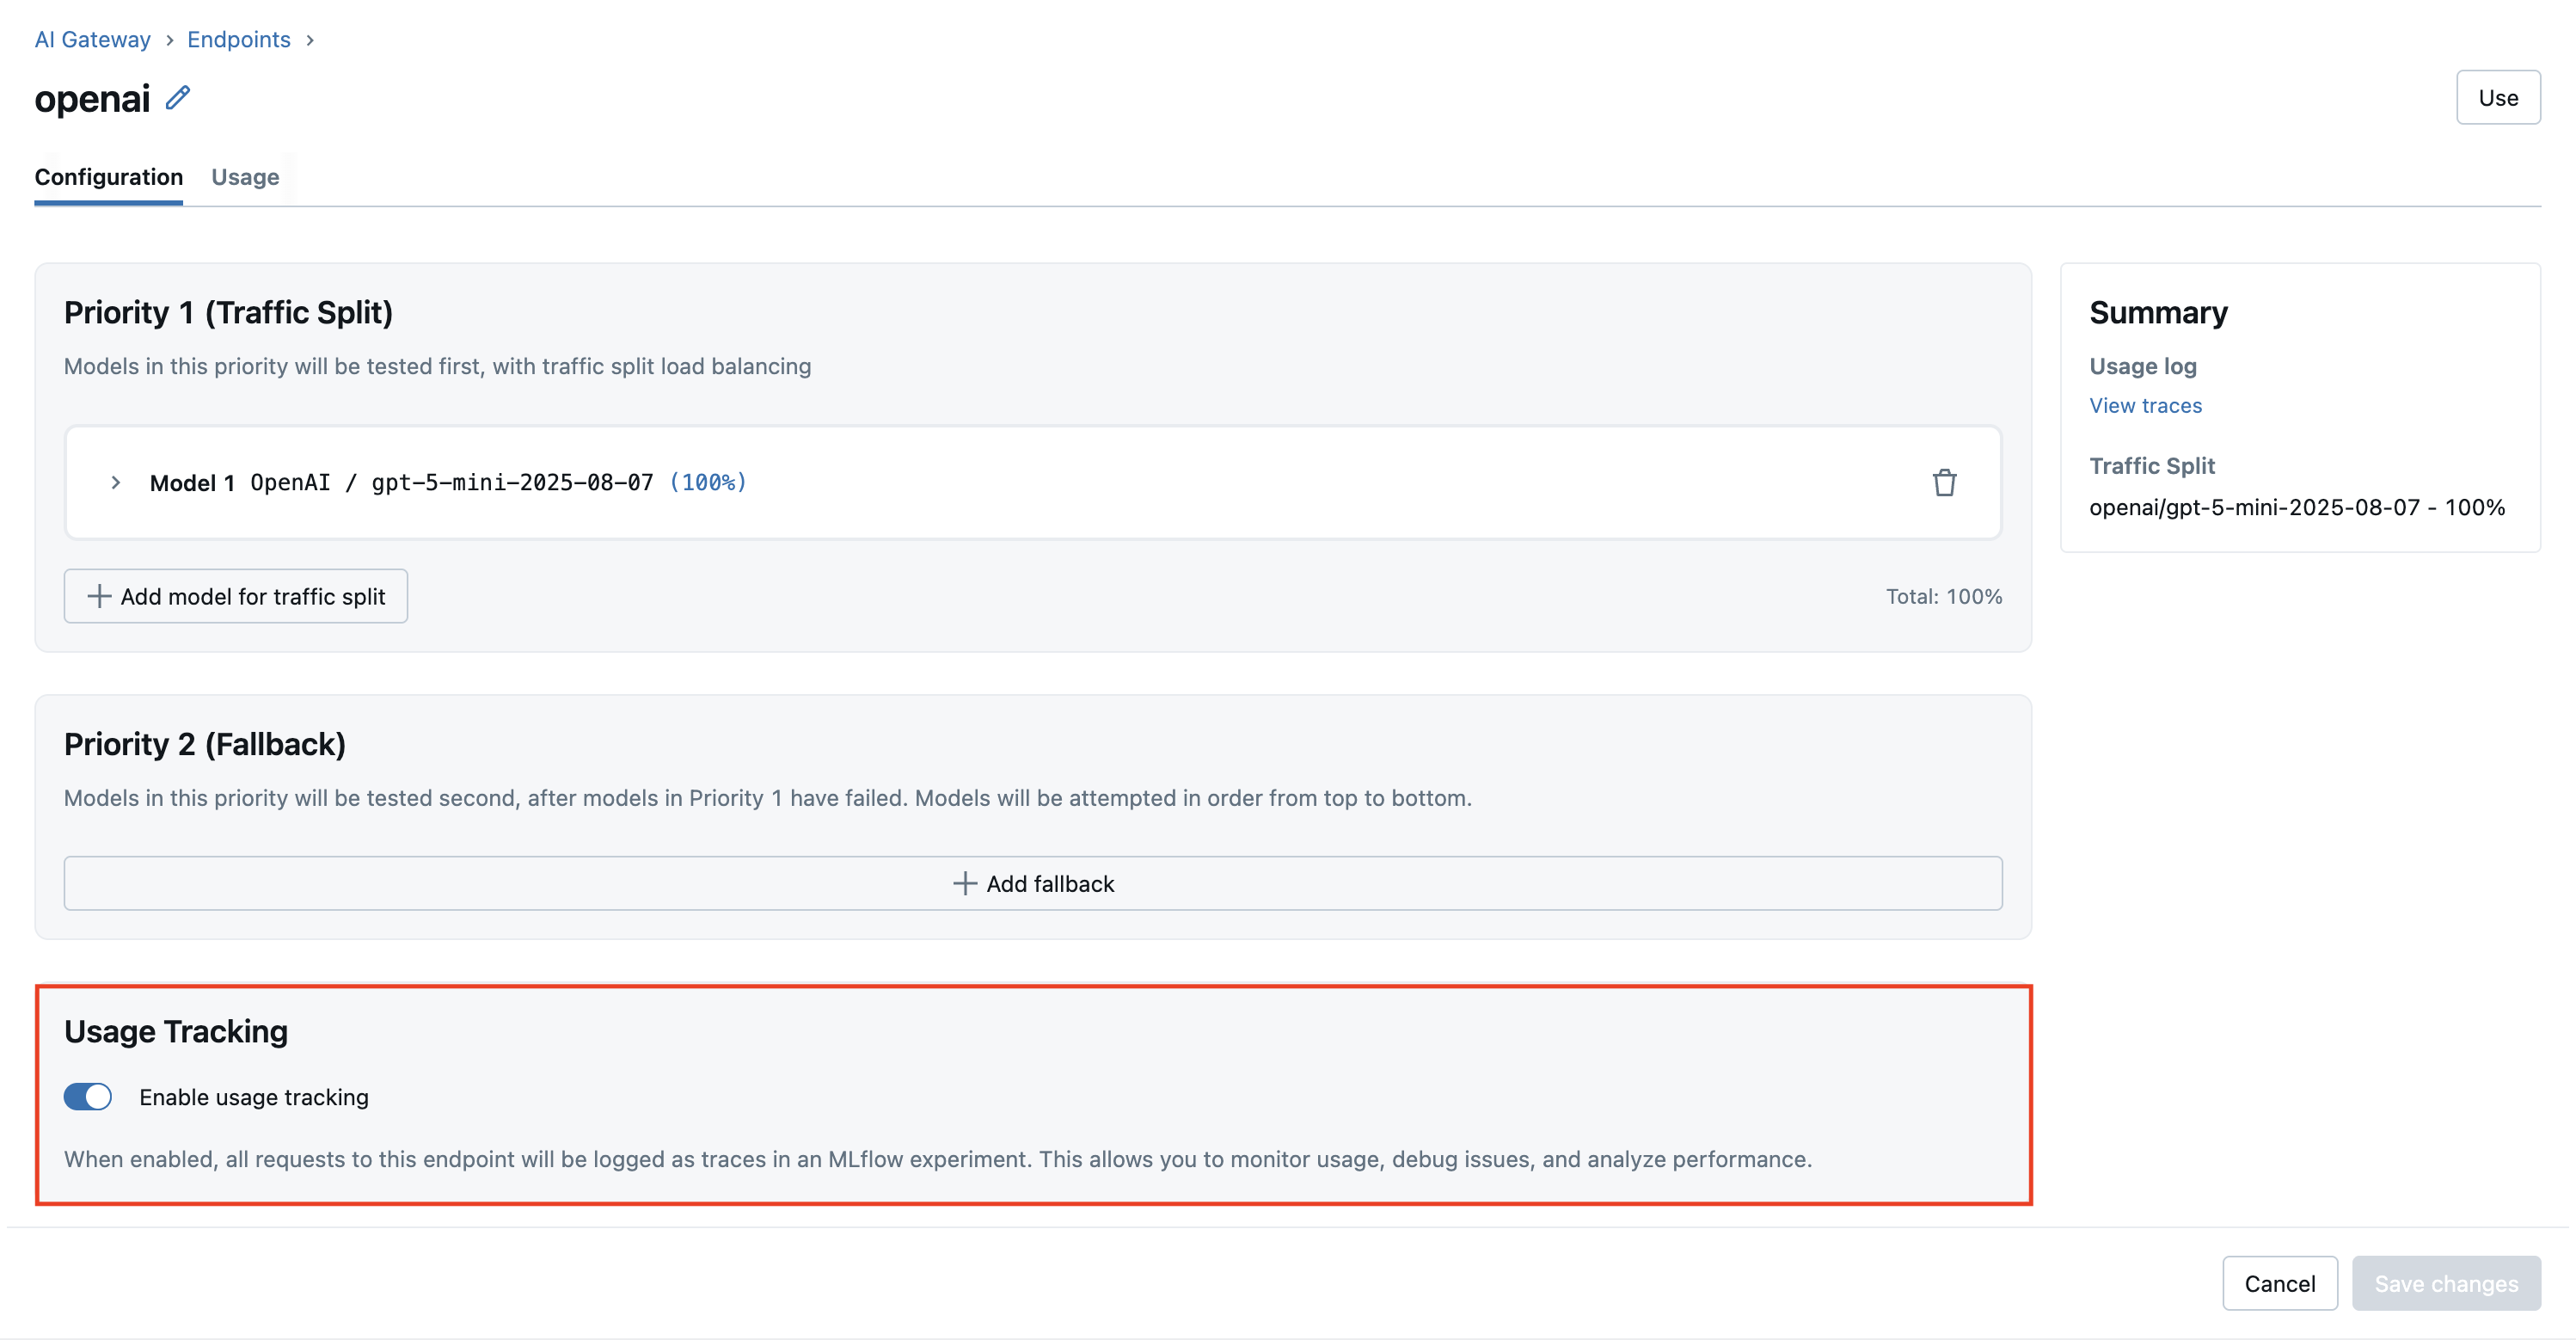Click Add model for traffic split
The width and height of the screenshot is (2576, 1340).
coord(236,597)
